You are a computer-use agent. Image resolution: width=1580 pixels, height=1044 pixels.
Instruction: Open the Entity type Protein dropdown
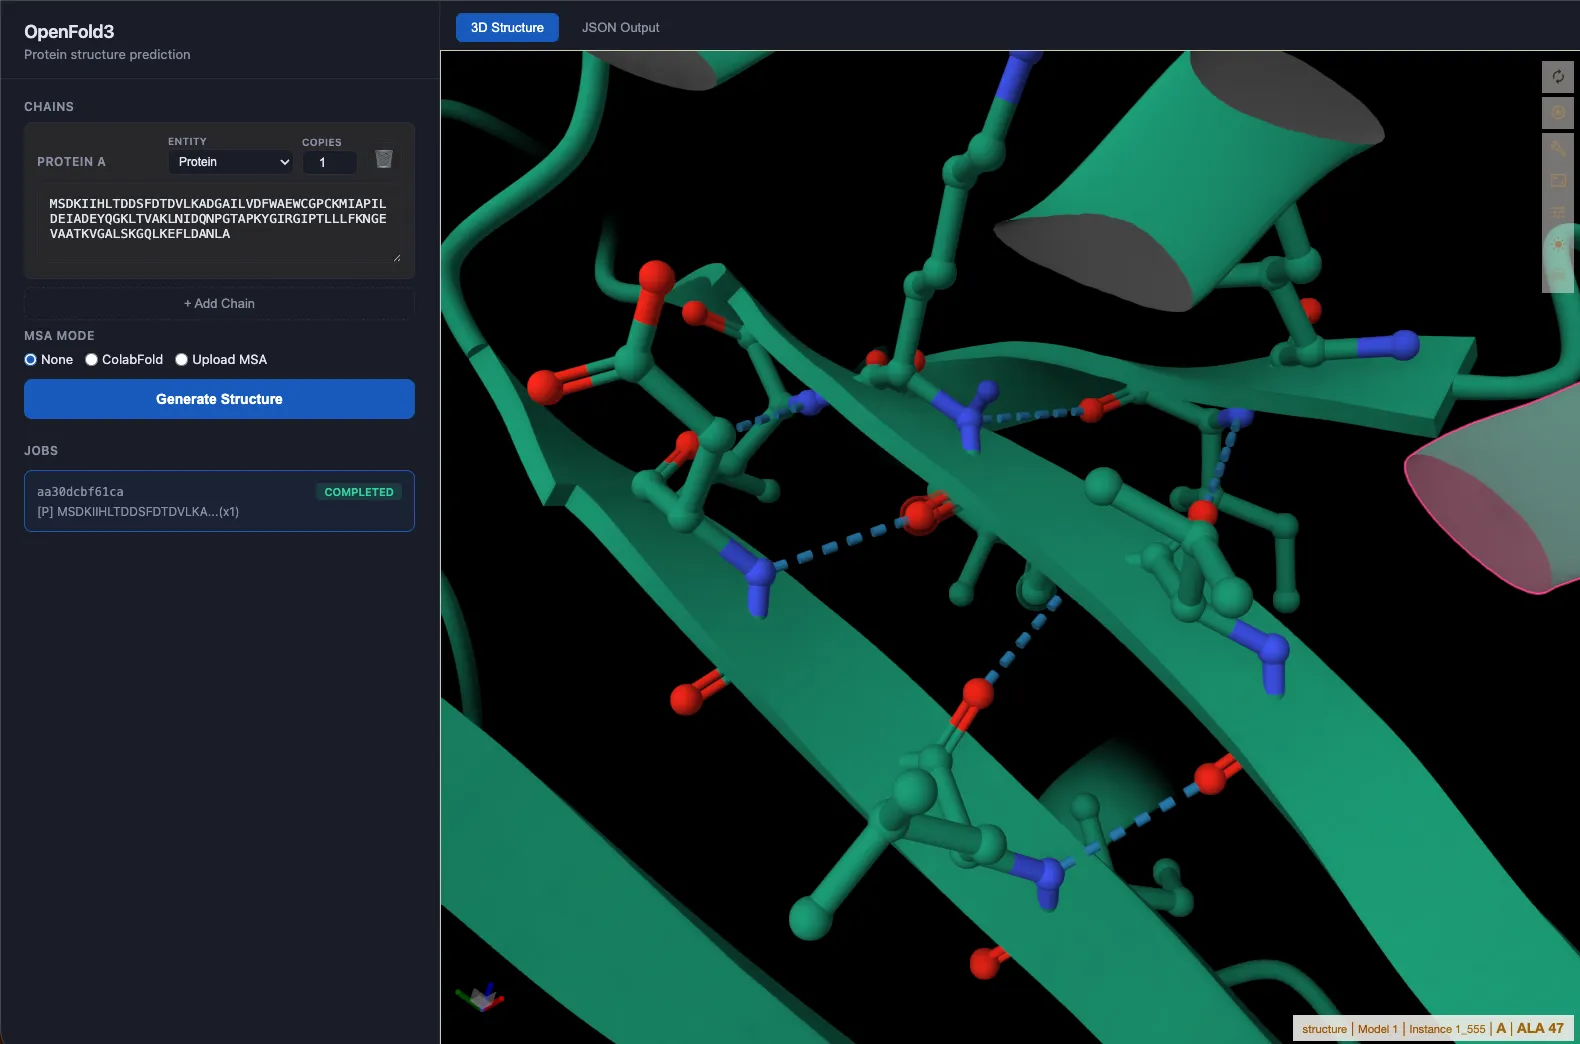point(230,162)
